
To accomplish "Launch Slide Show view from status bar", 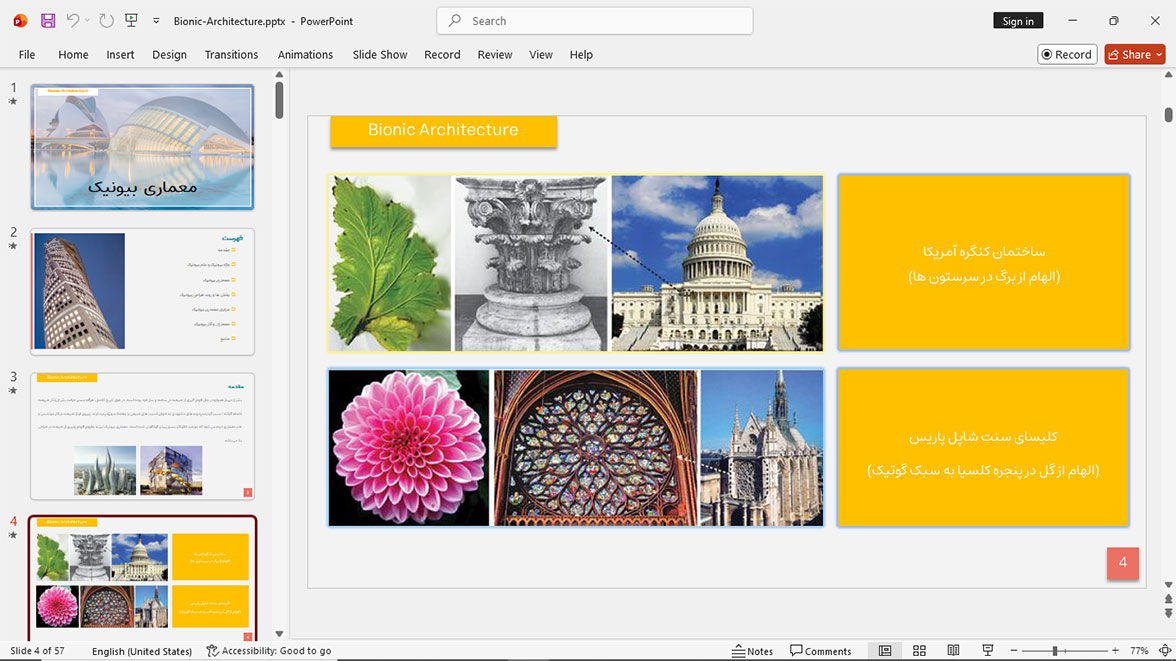I will (x=988, y=650).
